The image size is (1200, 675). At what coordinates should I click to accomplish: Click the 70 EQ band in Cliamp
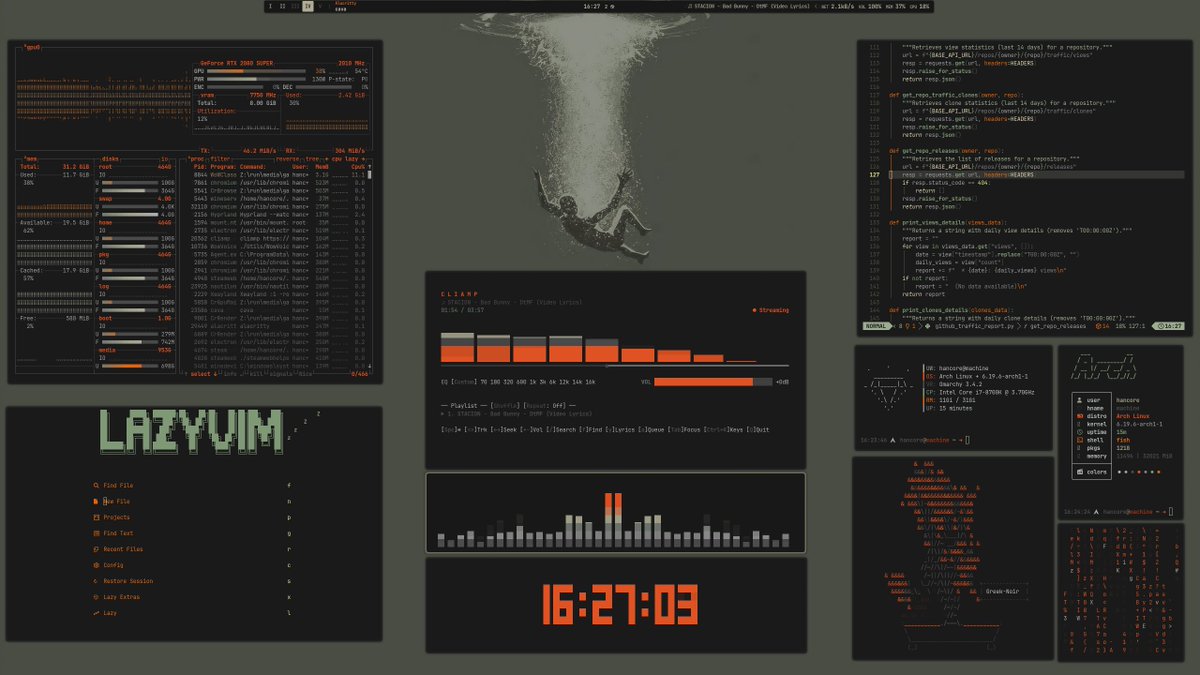tap(484, 382)
